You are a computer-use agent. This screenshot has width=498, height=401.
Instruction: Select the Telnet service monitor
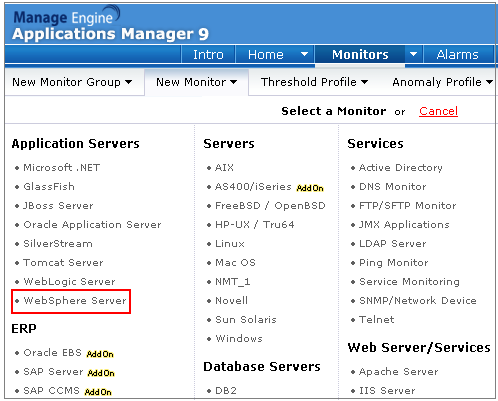(x=377, y=320)
